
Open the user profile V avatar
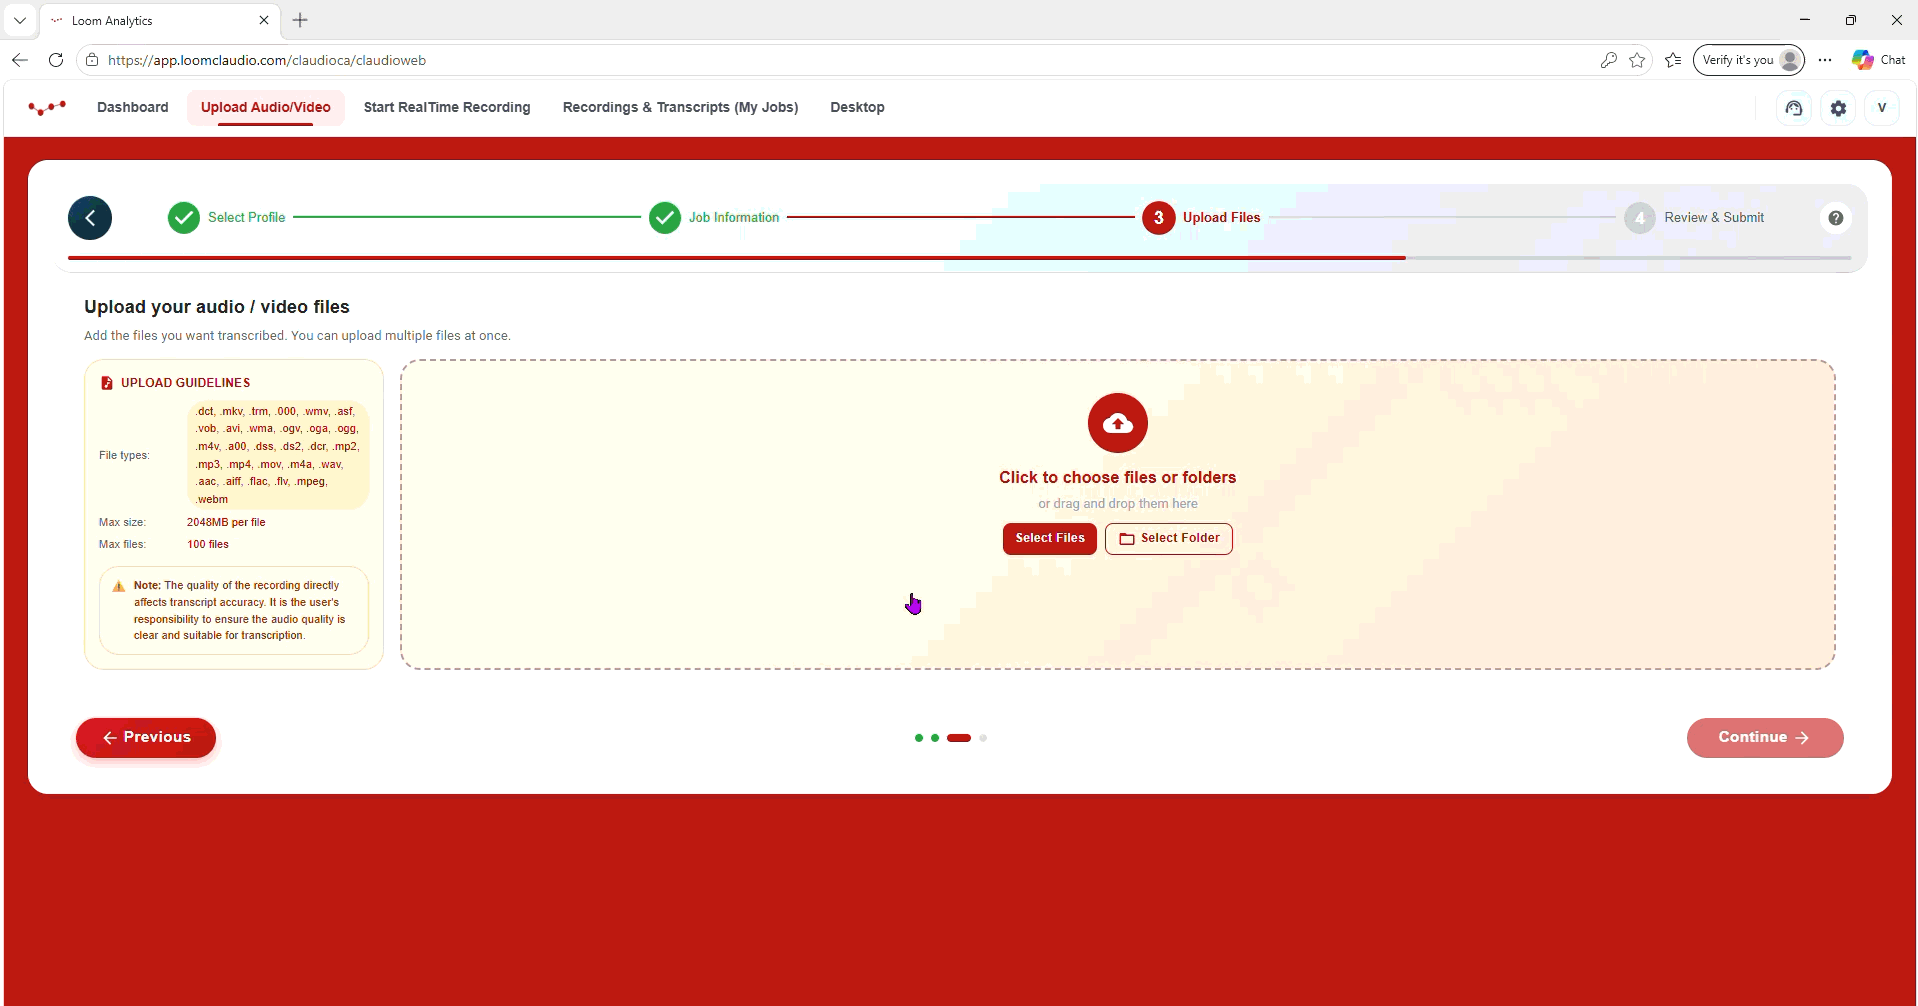click(x=1882, y=108)
